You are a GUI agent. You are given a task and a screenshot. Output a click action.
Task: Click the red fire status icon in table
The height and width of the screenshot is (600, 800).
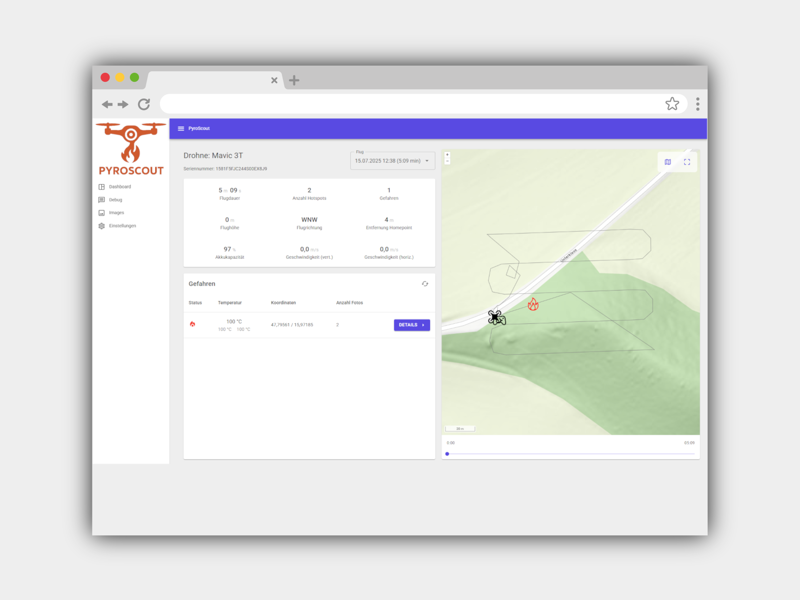coord(192,324)
